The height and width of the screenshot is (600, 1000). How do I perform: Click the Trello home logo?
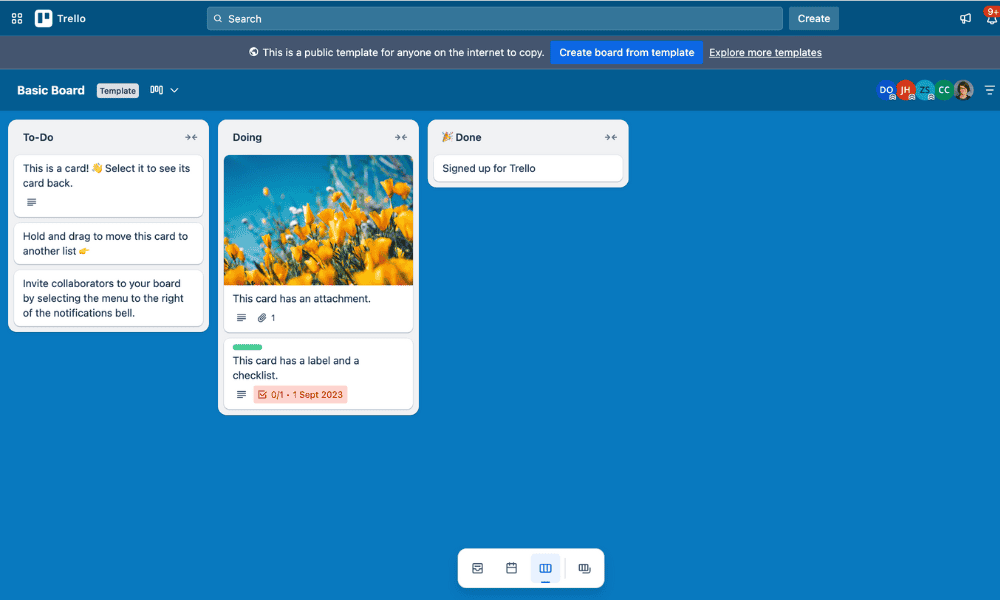point(60,18)
